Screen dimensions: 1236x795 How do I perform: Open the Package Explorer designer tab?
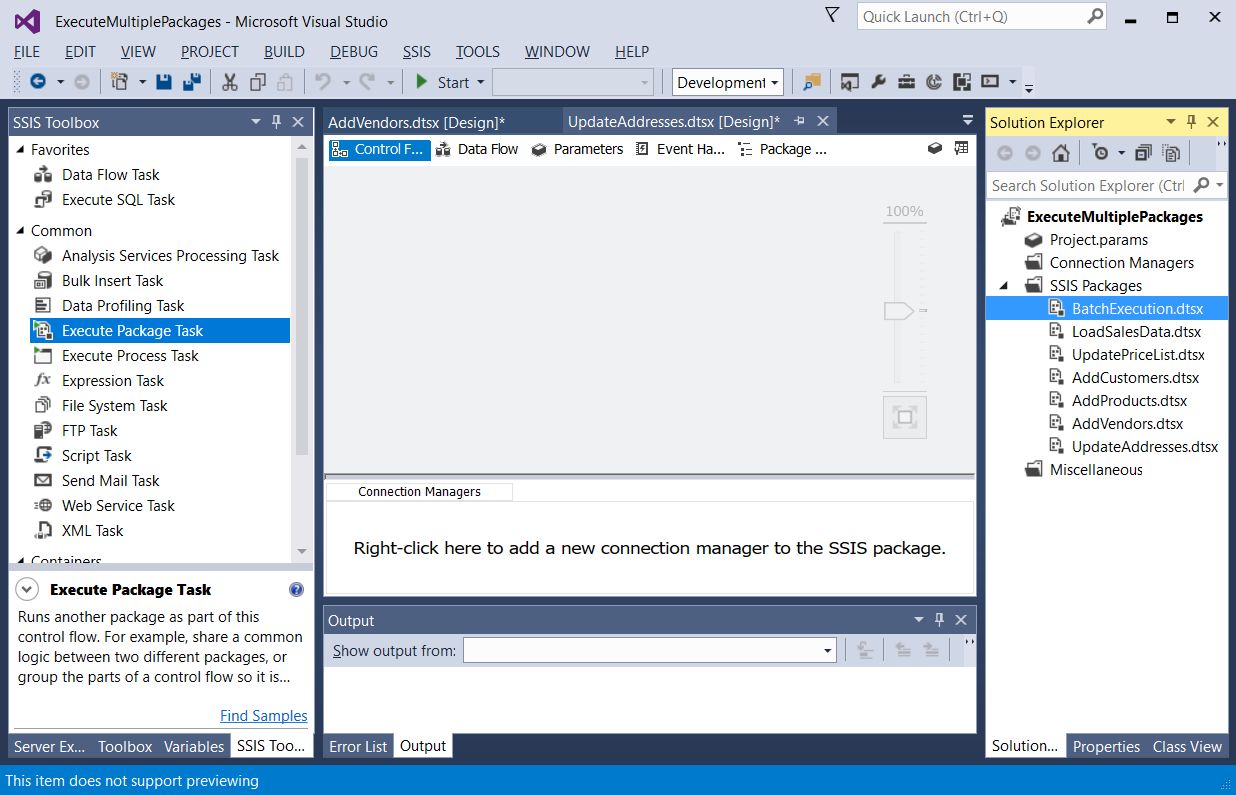pyautogui.click(x=783, y=149)
